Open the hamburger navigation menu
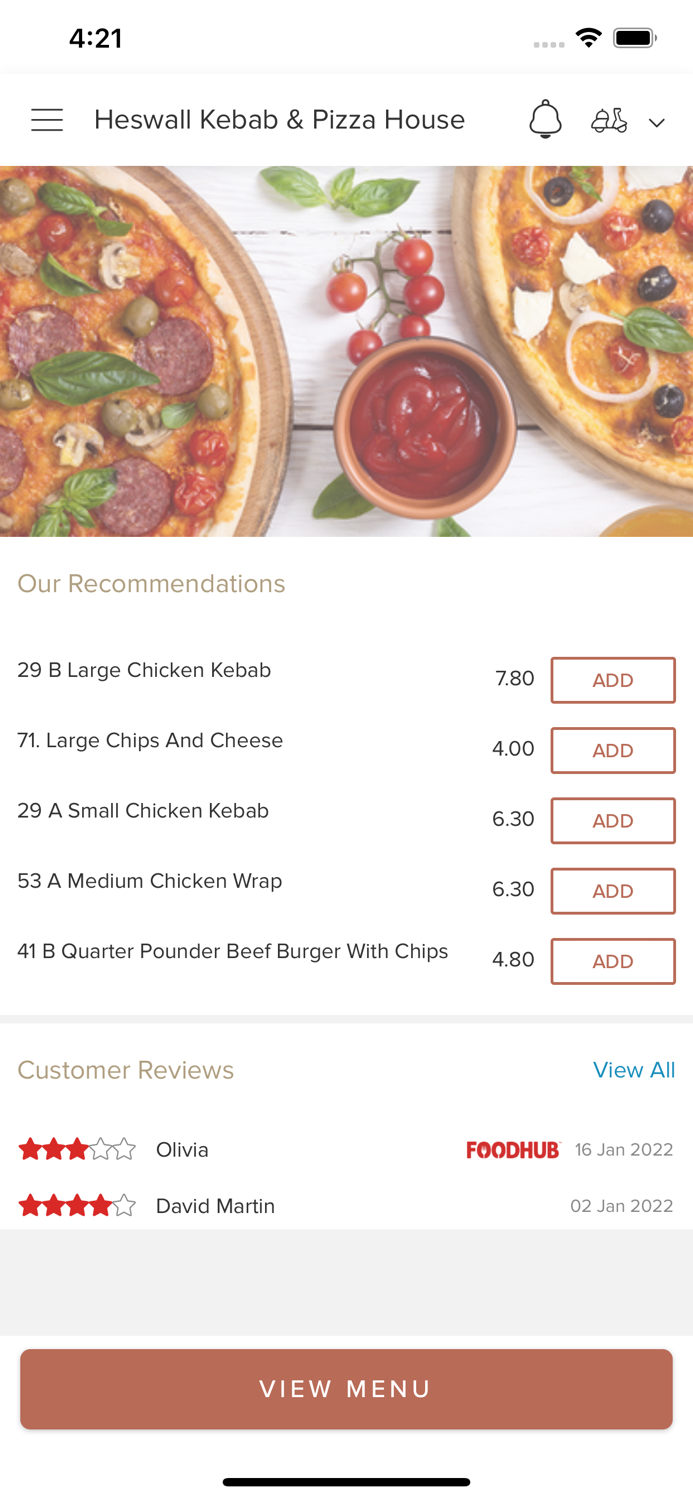Screen dimensions: 693x1500 click(x=46, y=119)
